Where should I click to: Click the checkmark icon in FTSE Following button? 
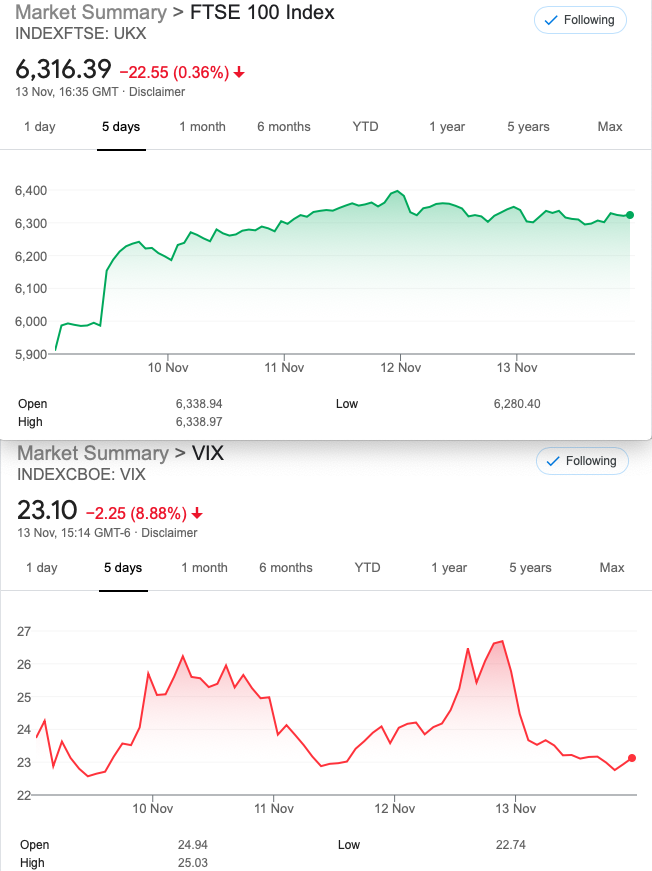pos(551,21)
